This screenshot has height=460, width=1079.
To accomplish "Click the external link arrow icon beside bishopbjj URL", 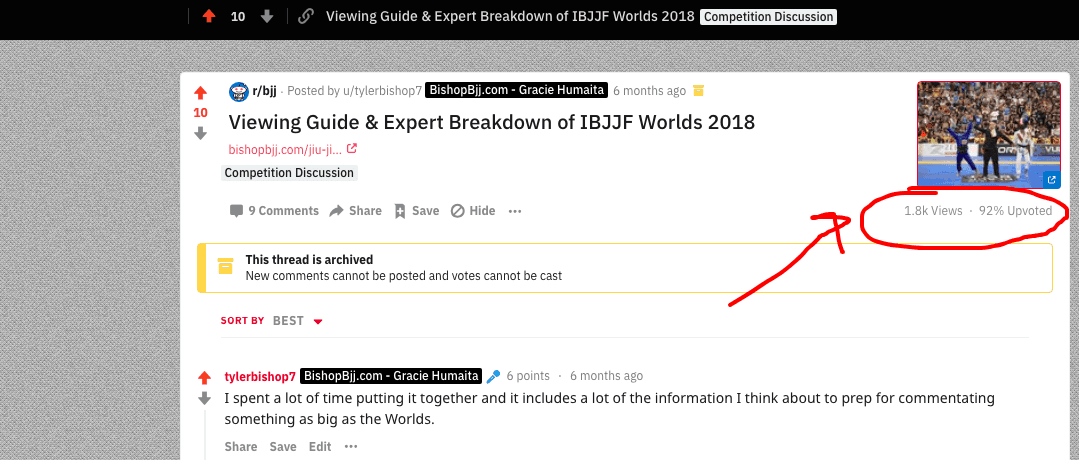I will pos(352,148).
